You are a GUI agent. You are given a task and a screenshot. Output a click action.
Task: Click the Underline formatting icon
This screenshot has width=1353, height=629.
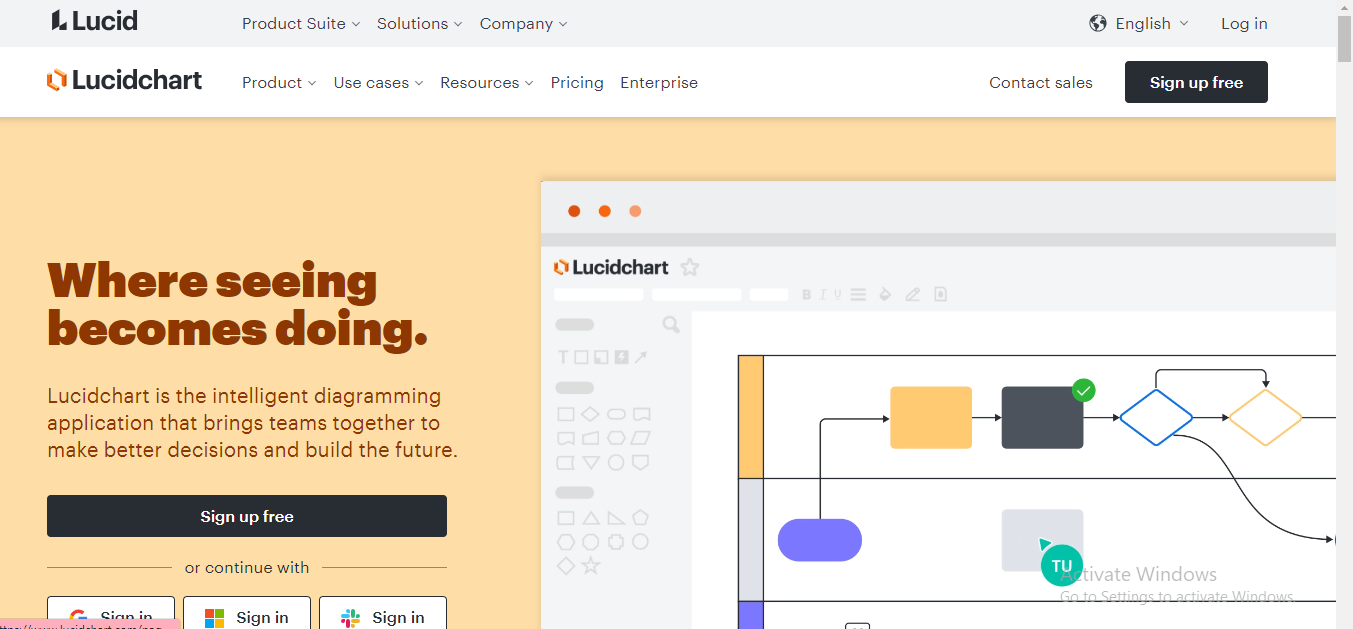click(x=837, y=294)
